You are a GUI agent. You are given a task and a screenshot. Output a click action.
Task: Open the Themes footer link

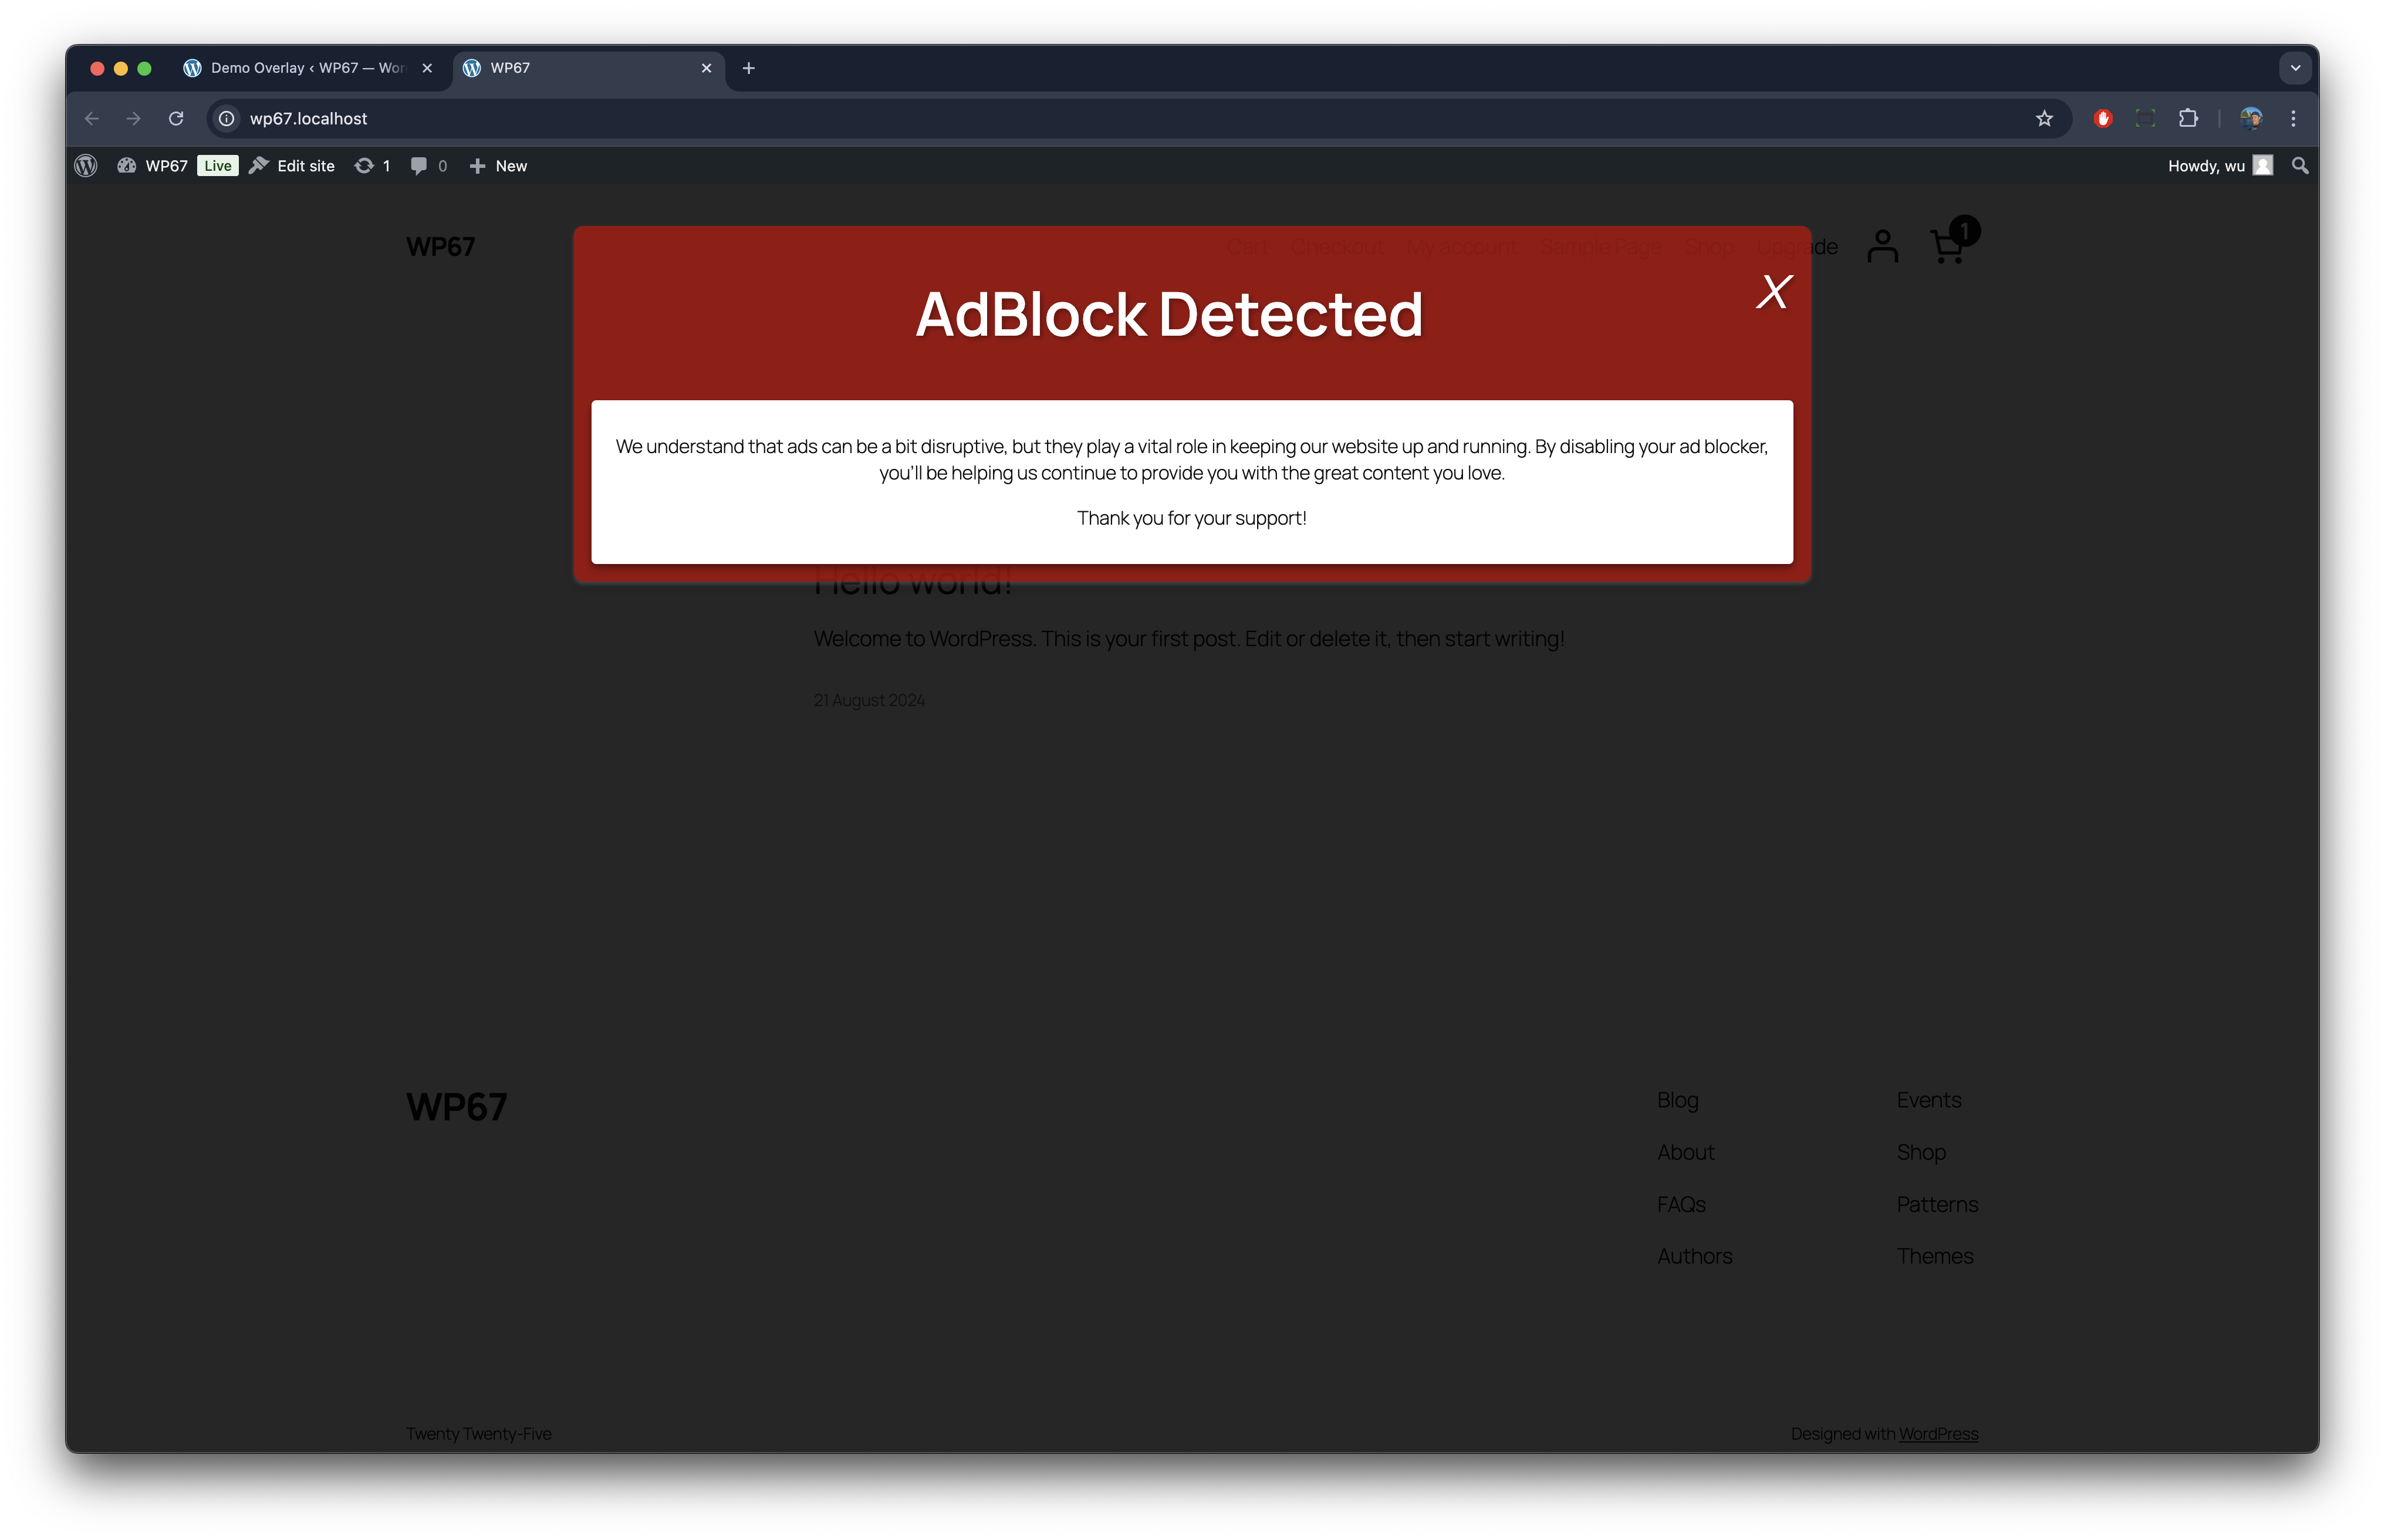(1935, 1256)
